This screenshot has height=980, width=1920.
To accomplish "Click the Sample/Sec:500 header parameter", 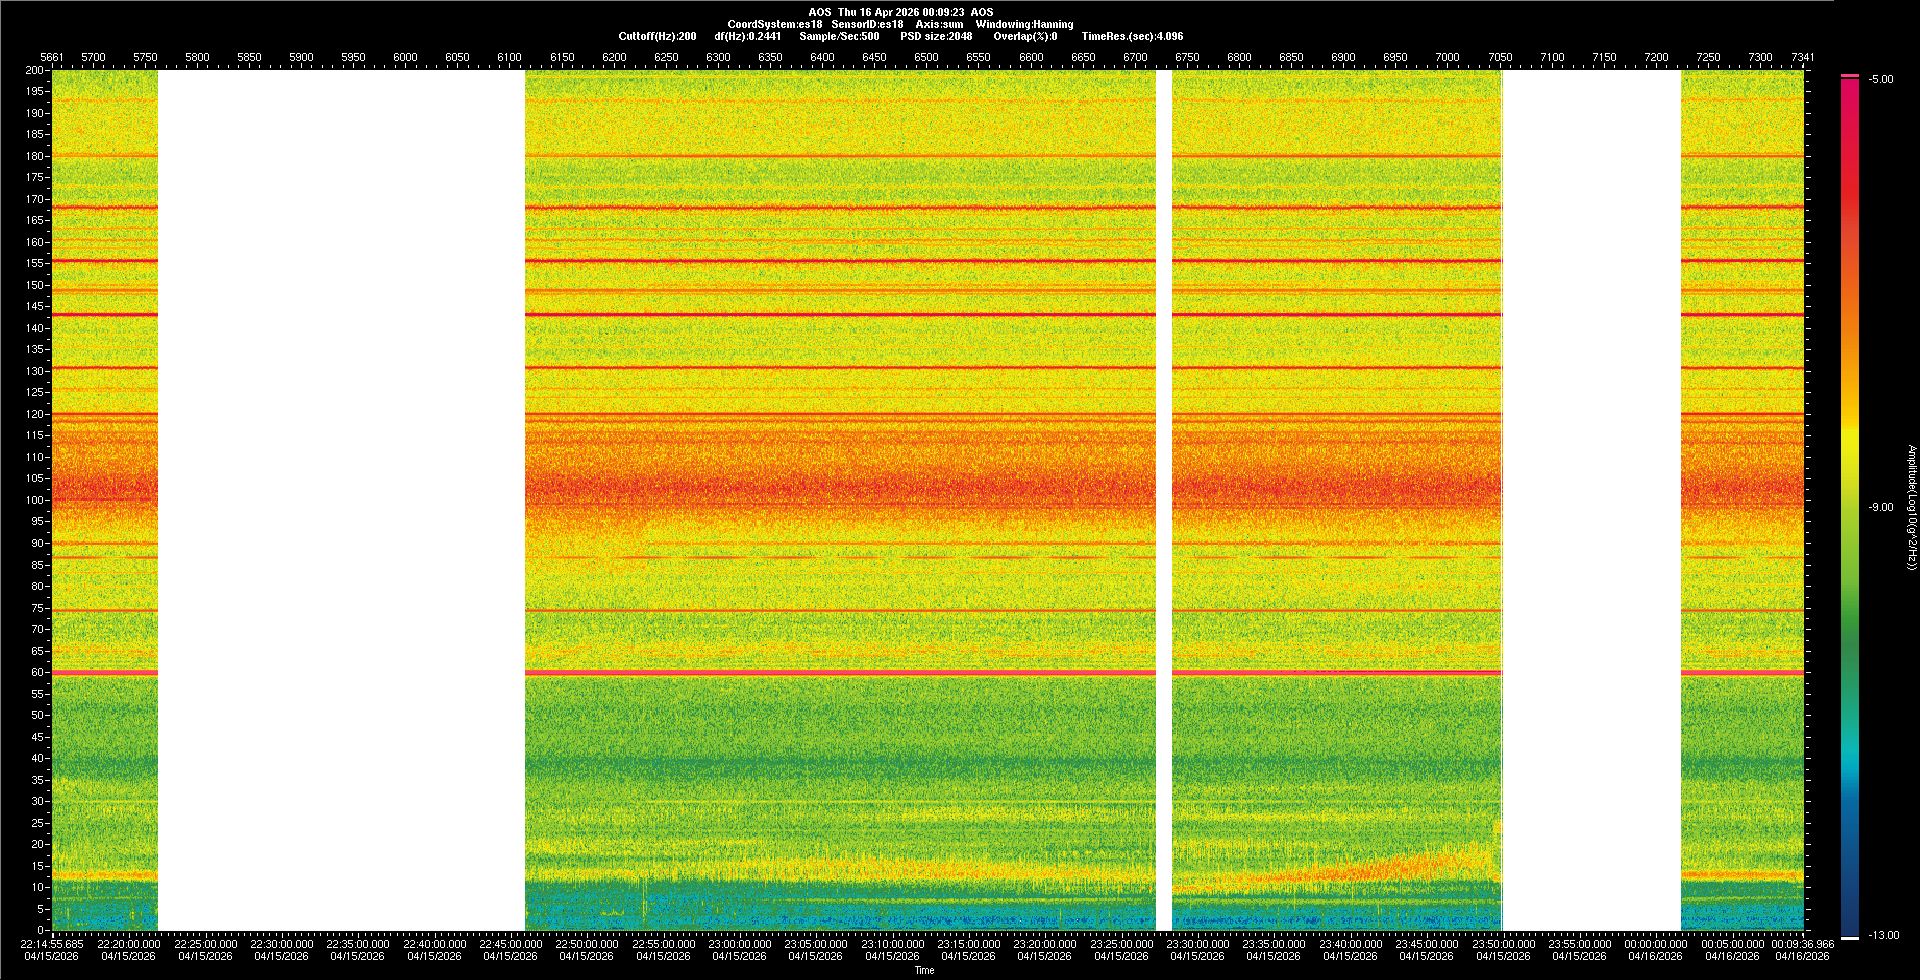I will coord(840,36).
